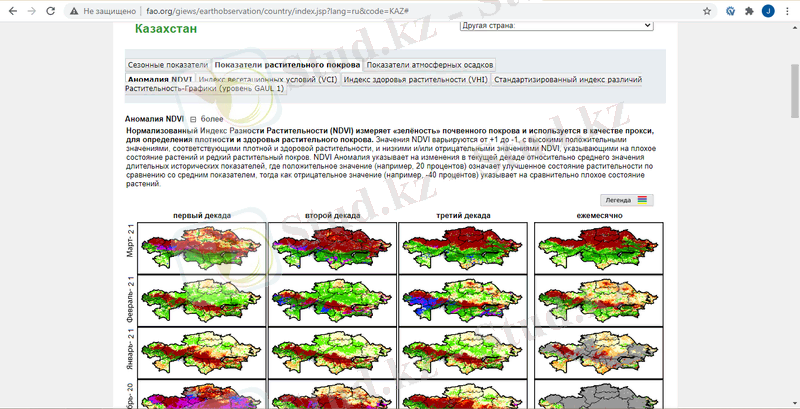Click the page vertical scrollbar
The image size is (800, 409).
pyautogui.click(x=795, y=92)
